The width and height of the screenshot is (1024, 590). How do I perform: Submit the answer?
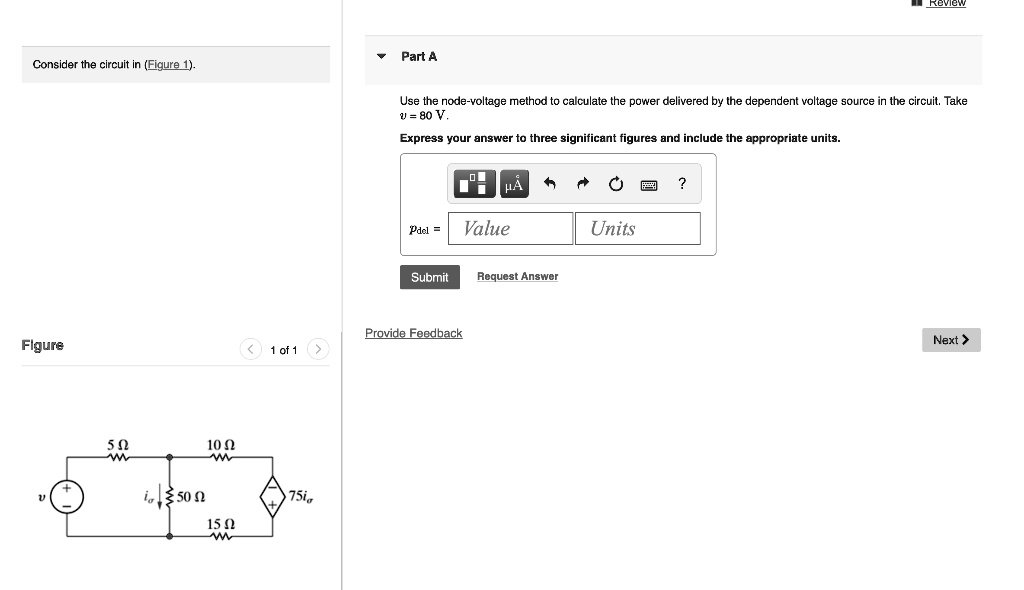pos(430,277)
